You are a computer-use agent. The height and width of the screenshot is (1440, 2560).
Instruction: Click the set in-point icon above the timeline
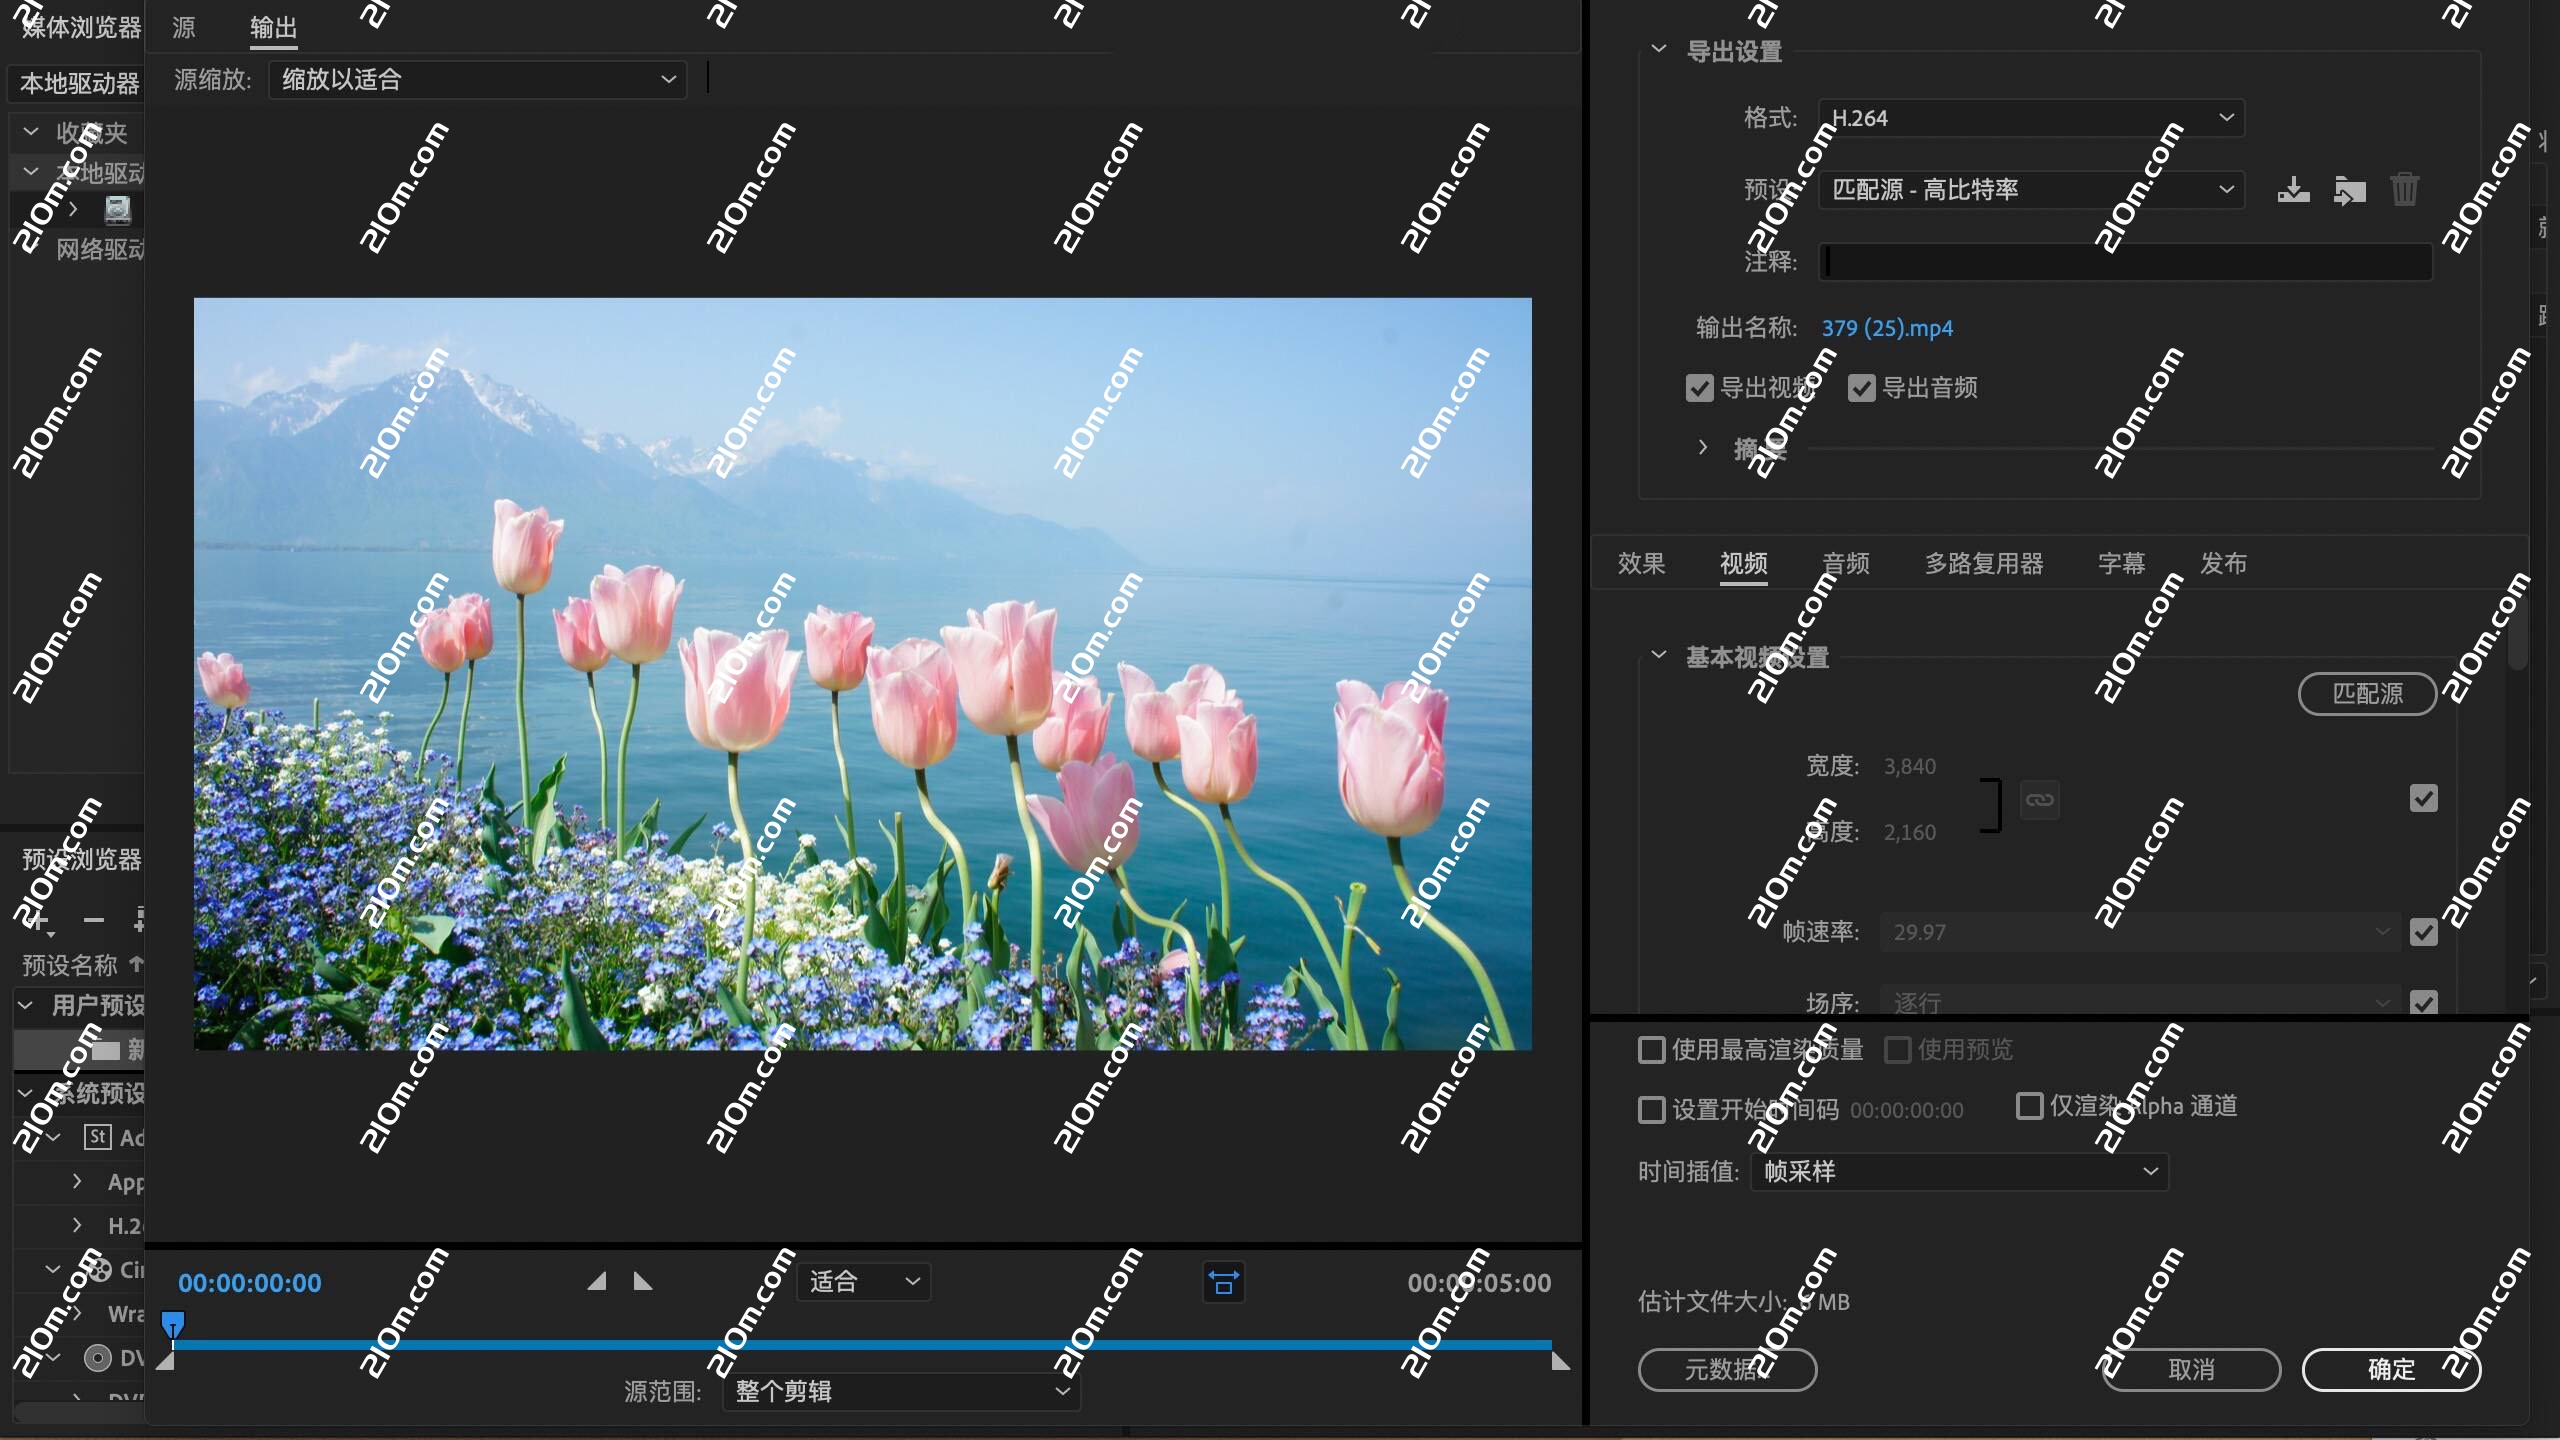click(598, 1281)
